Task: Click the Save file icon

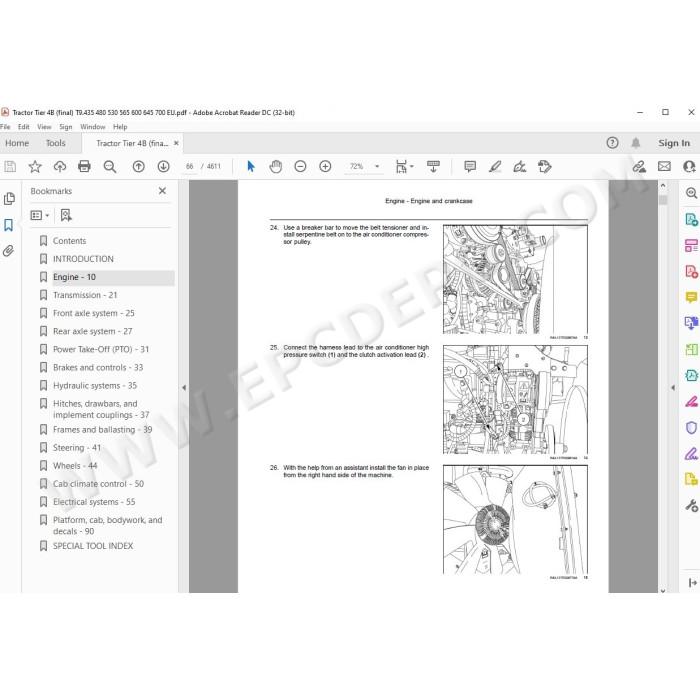Action: pyautogui.click(x=10, y=167)
